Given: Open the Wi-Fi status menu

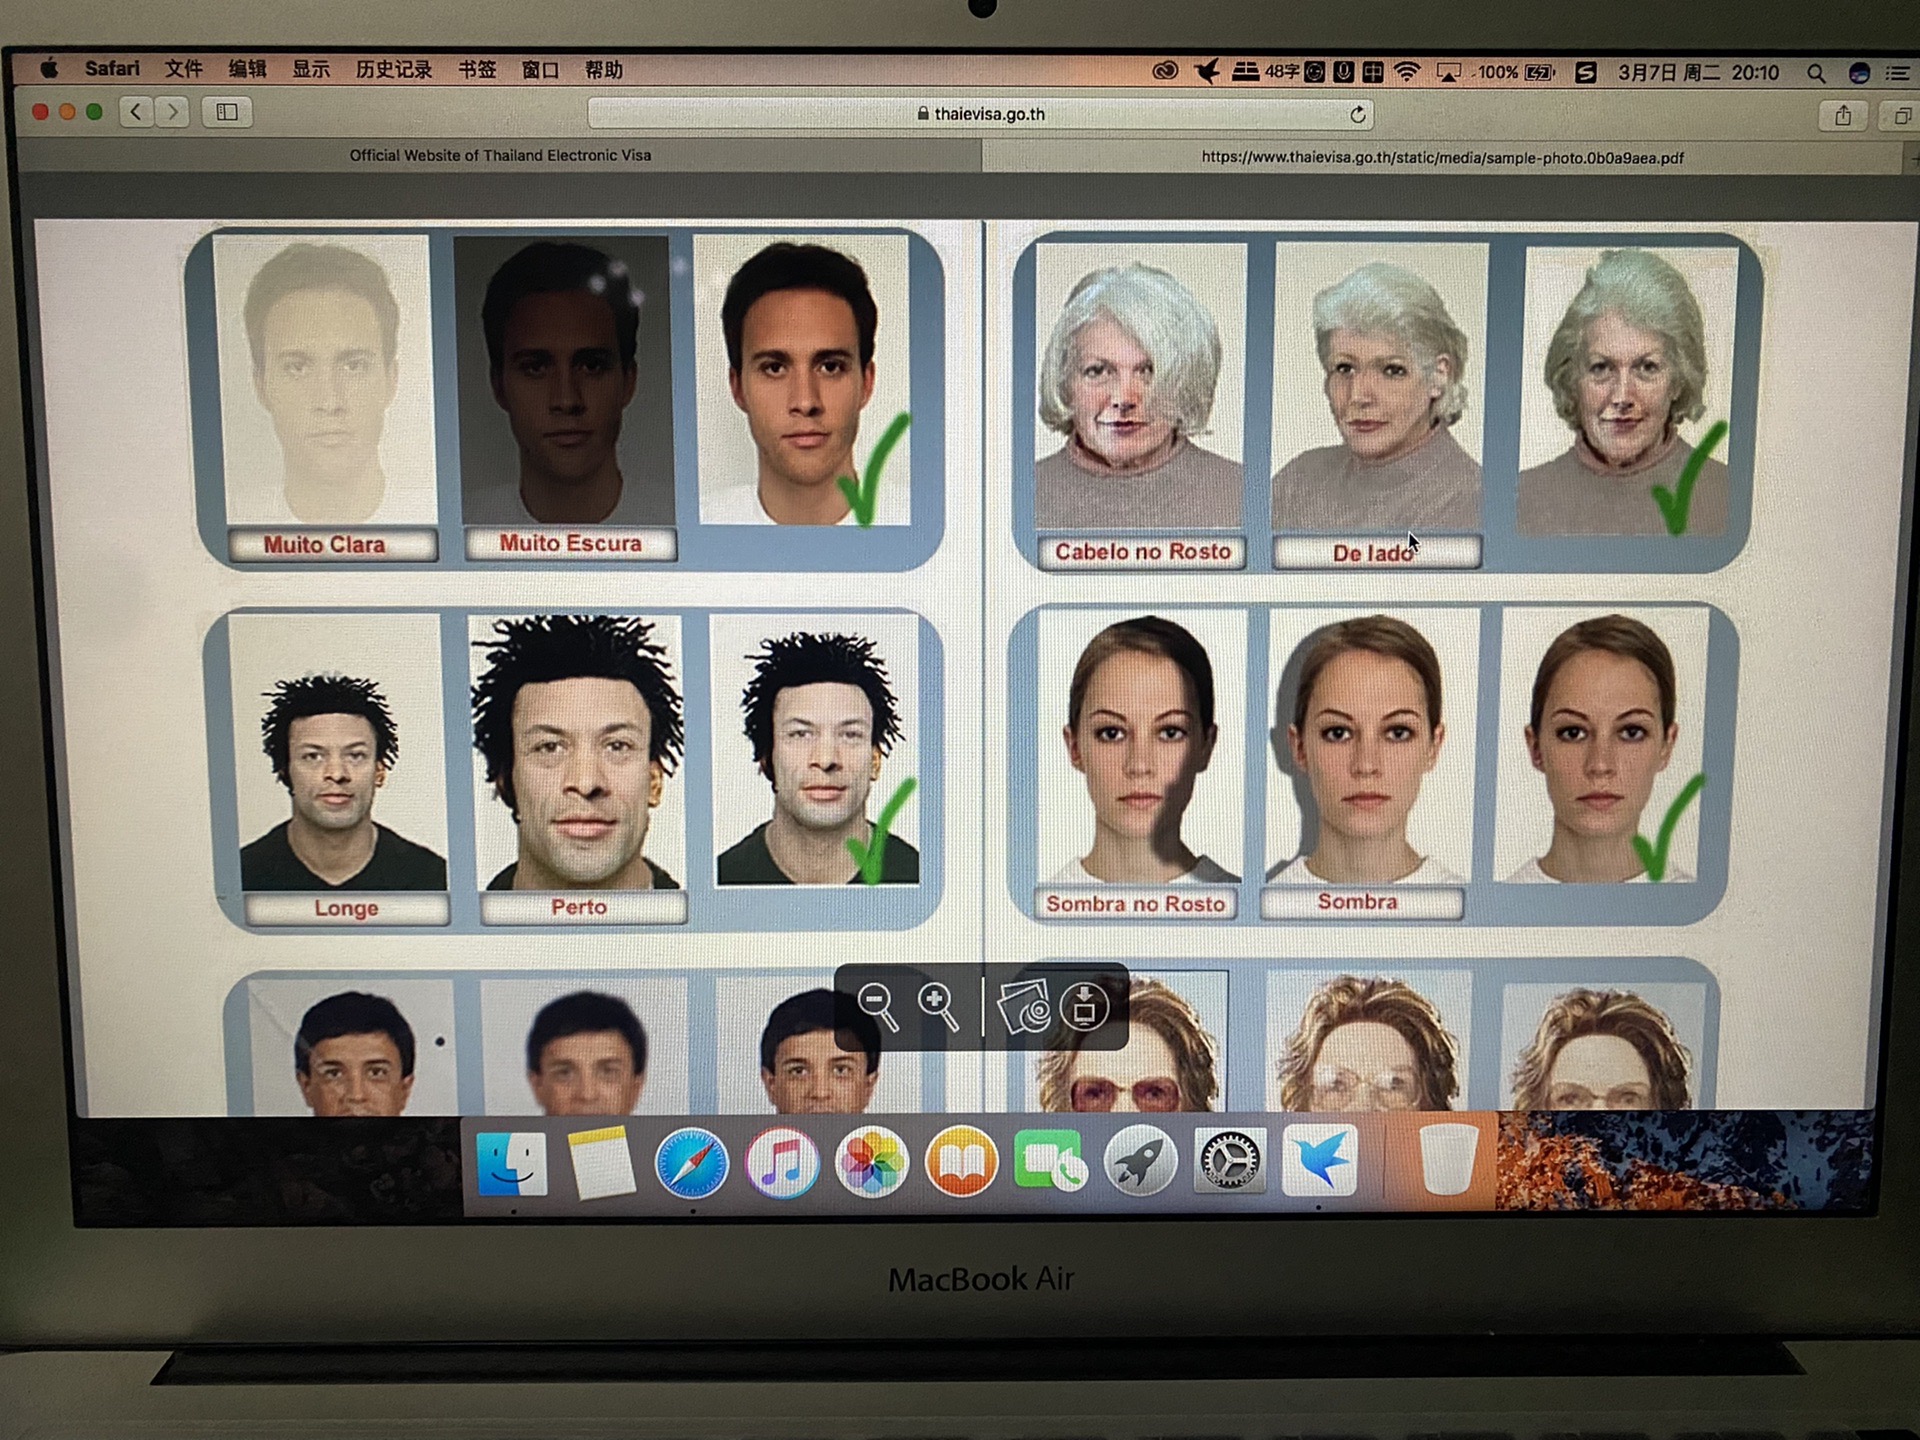Looking at the screenshot, I should (1407, 72).
